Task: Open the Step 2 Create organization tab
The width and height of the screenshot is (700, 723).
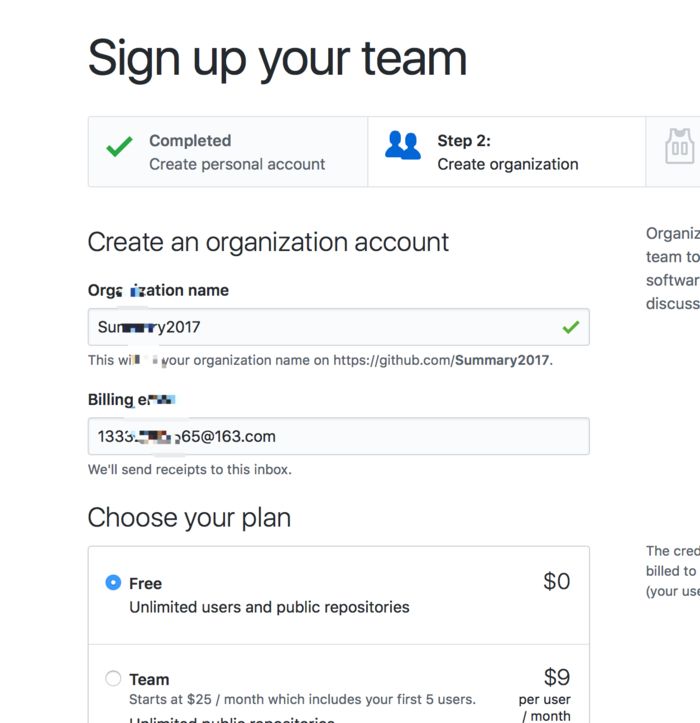Action: click(507, 152)
